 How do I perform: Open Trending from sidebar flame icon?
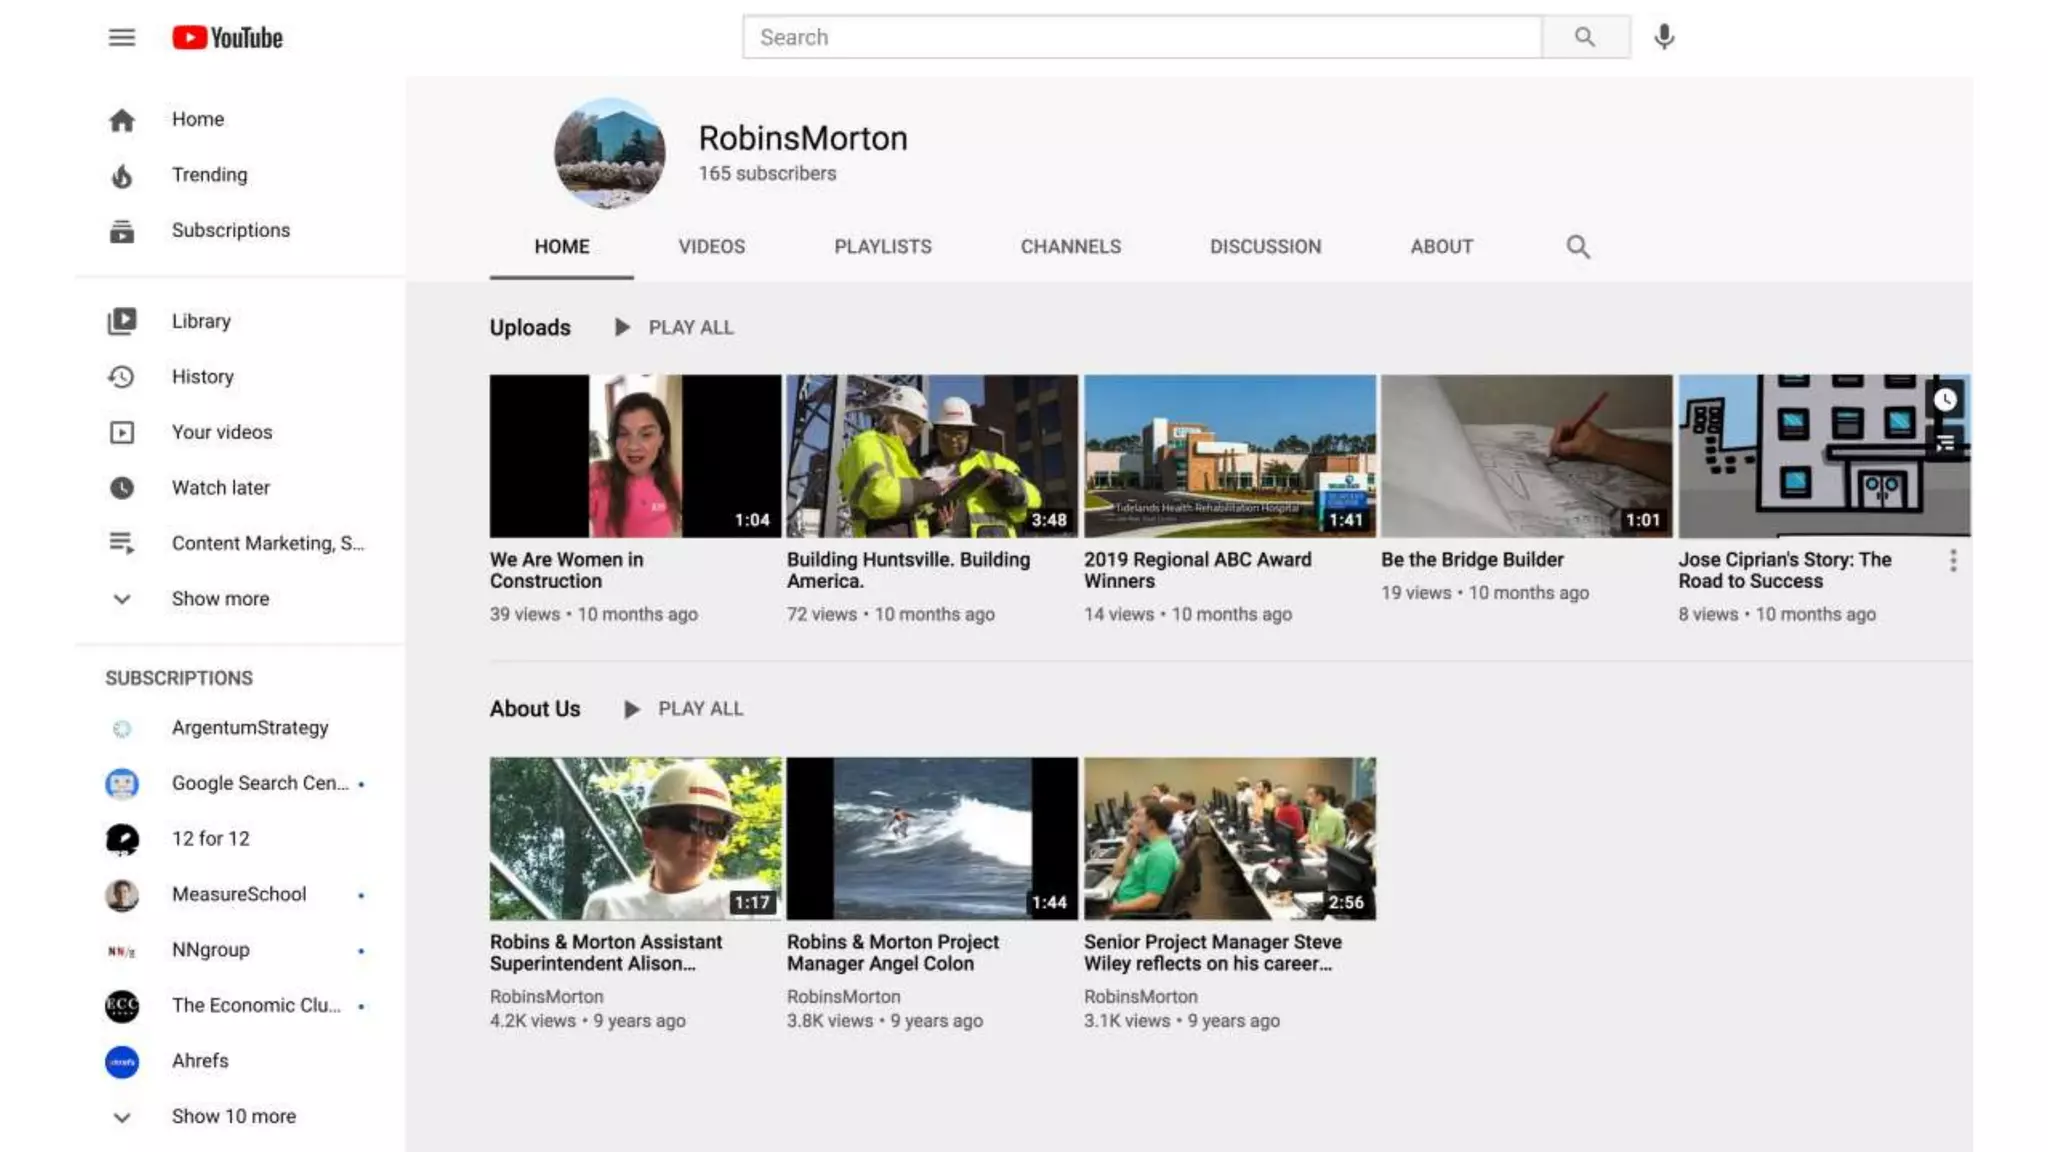(x=122, y=176)
